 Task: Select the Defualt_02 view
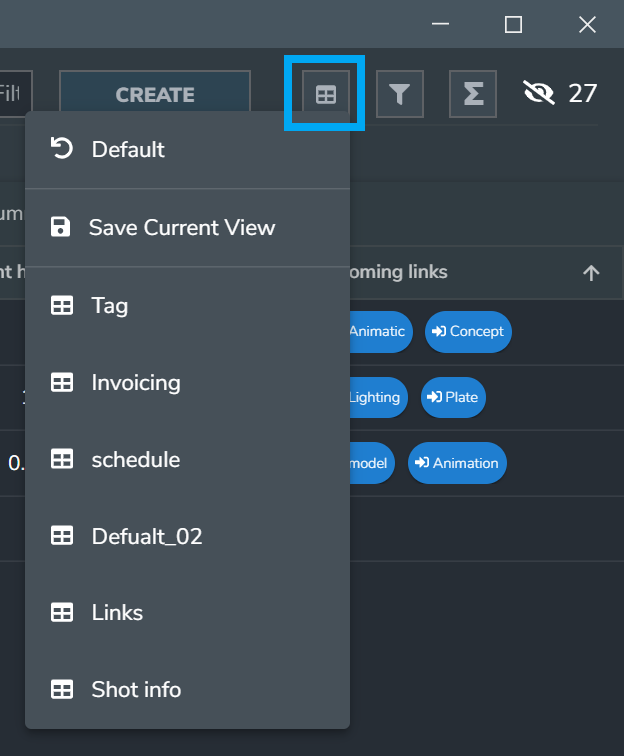[x=146, y=537]
